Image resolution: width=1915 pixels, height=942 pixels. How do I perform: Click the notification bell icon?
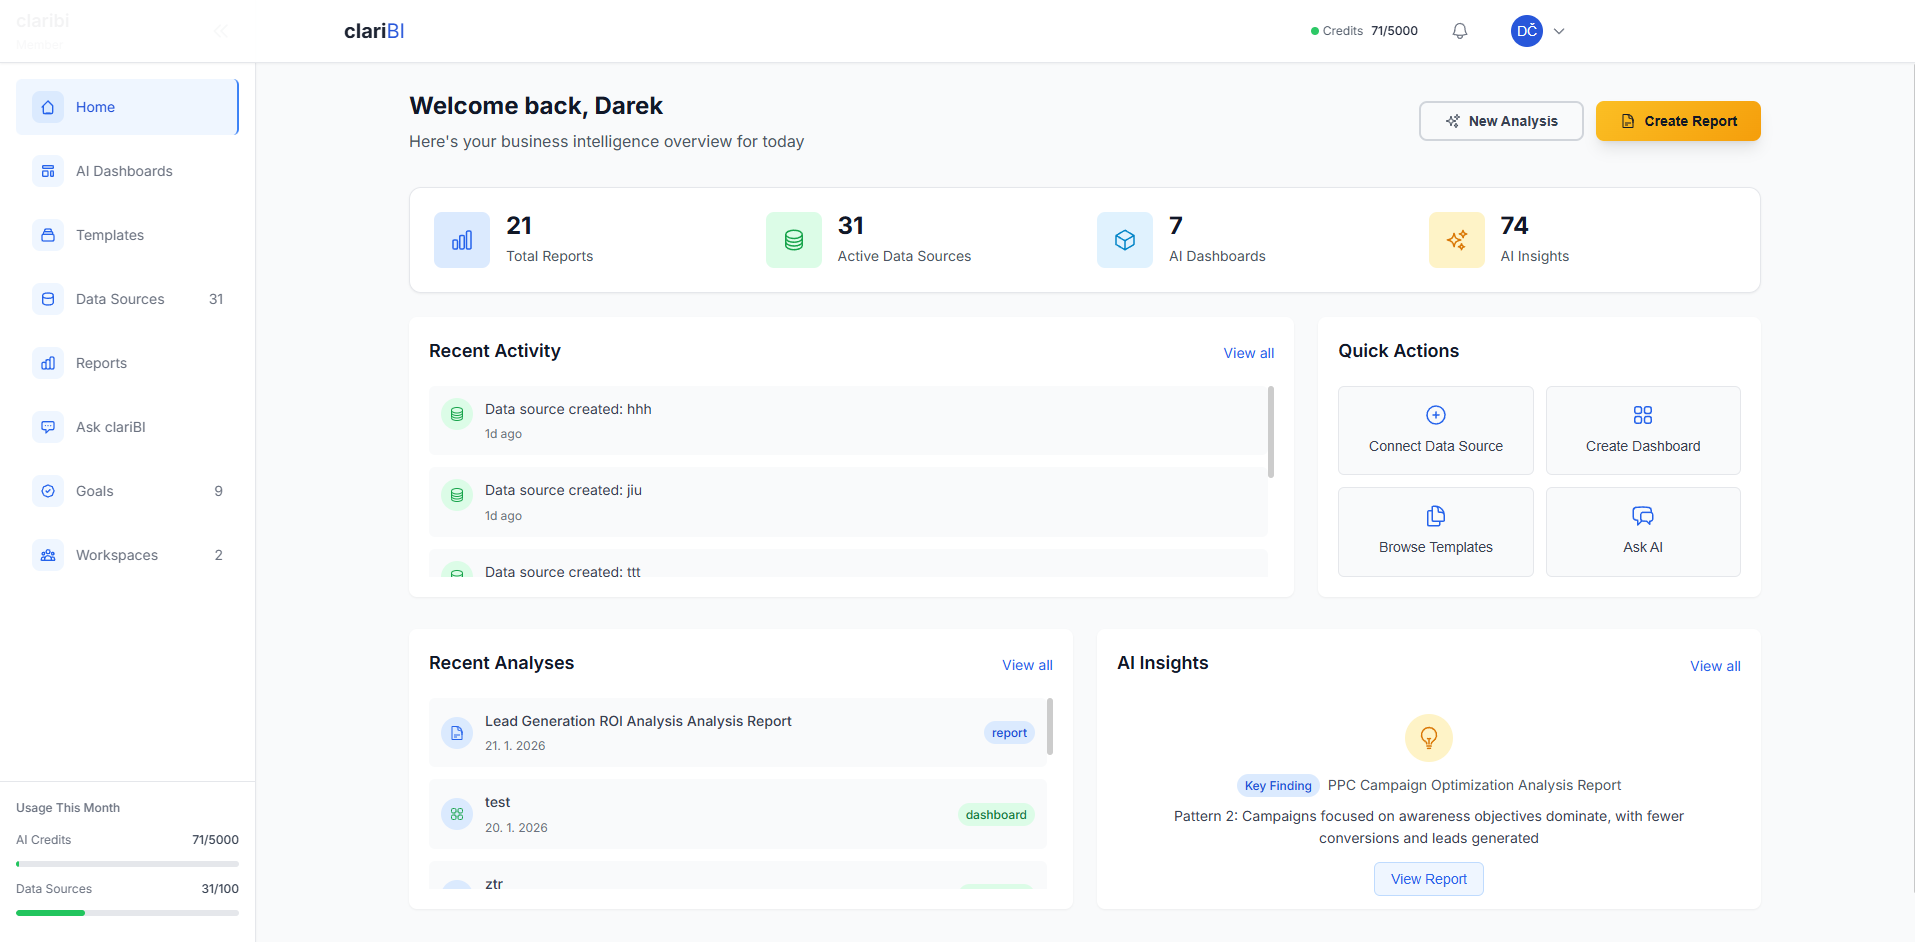pos(1459,30)
